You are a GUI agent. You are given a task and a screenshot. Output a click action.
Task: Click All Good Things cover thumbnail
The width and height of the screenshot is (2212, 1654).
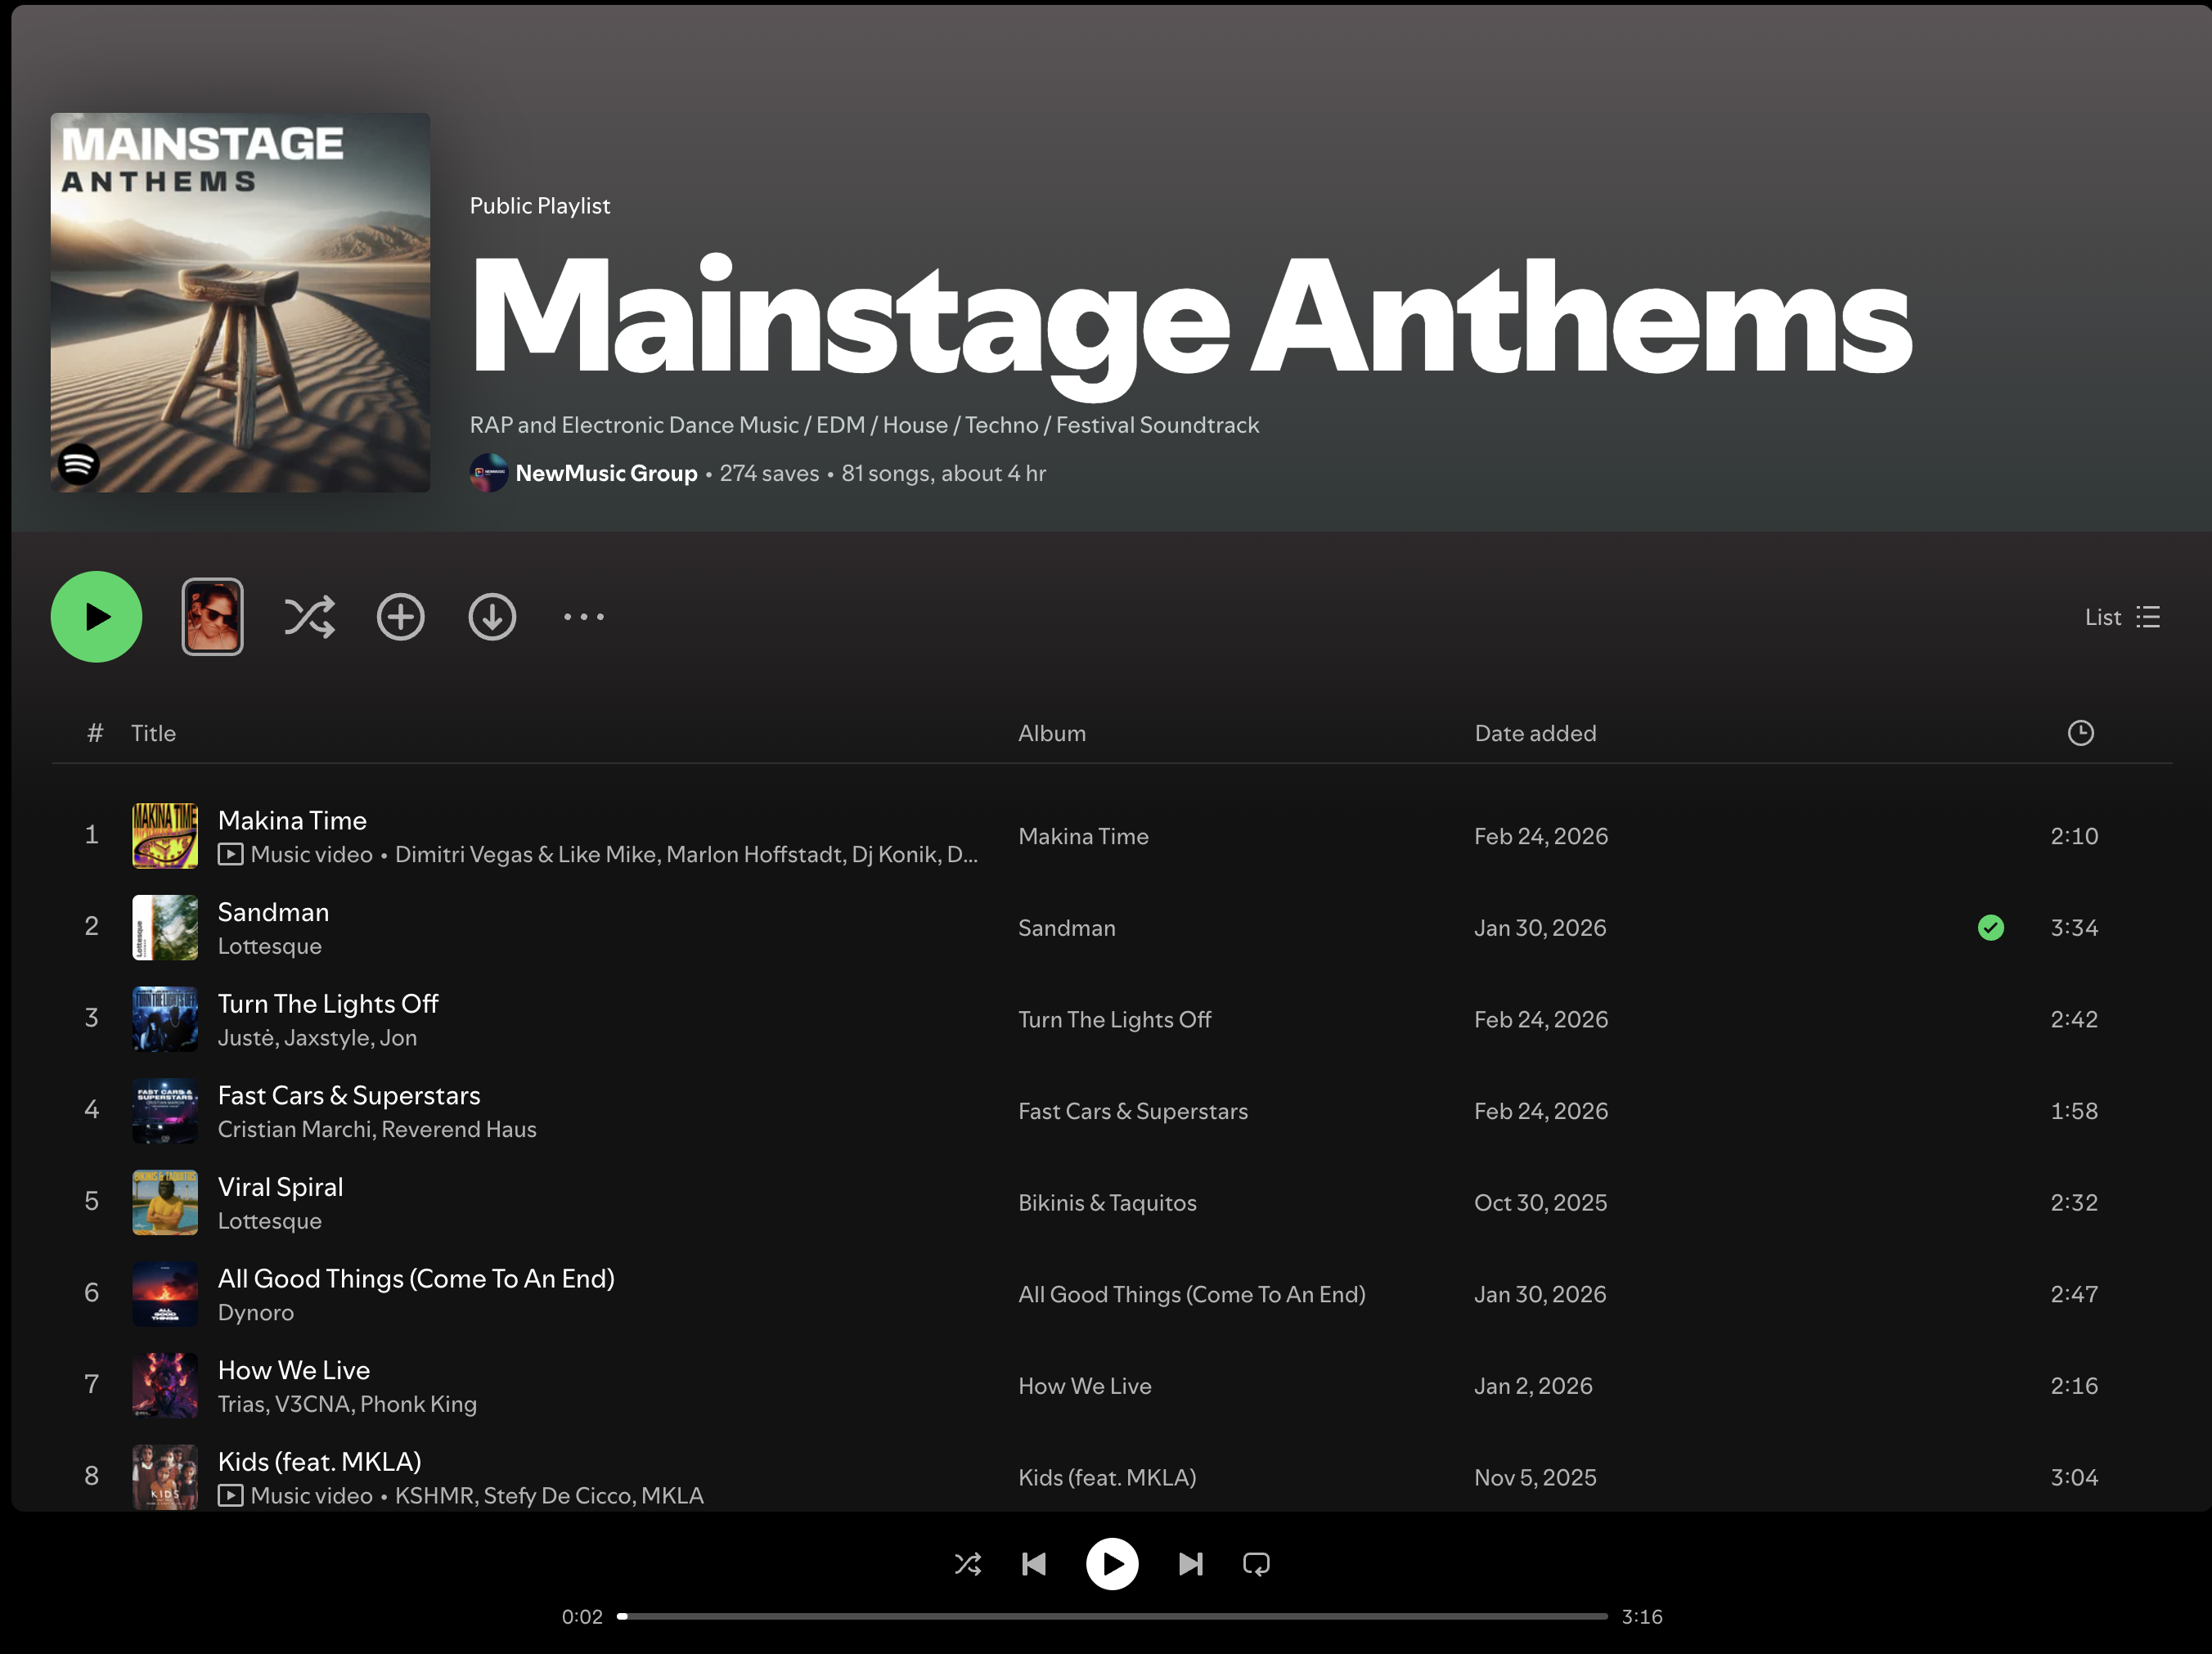coord(165,1294)
